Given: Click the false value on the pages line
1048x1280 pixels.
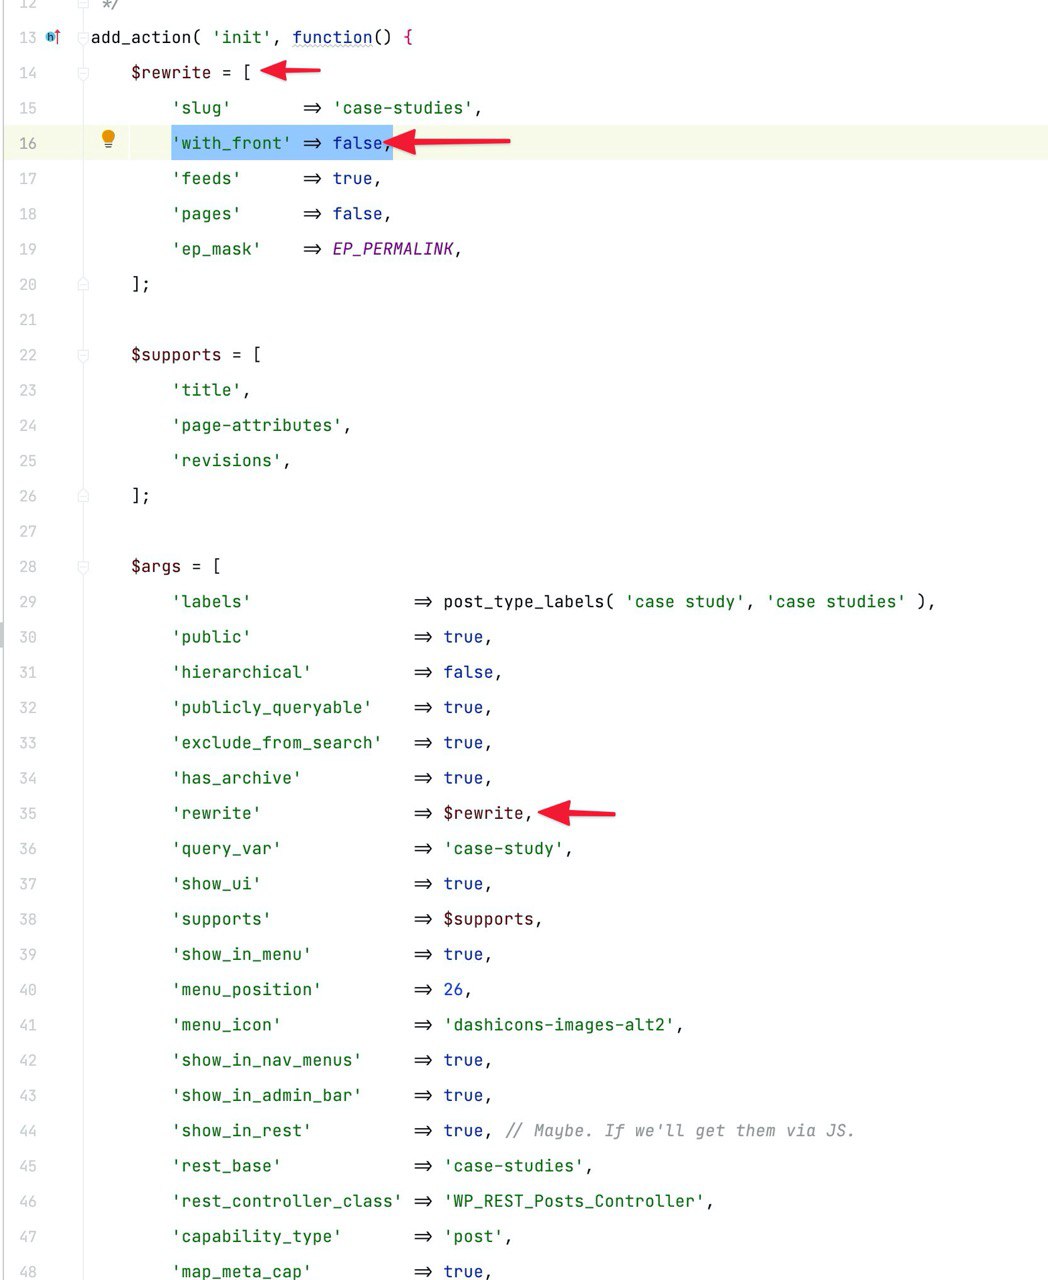Looking at the screenshot, I should tap(358, 214).
